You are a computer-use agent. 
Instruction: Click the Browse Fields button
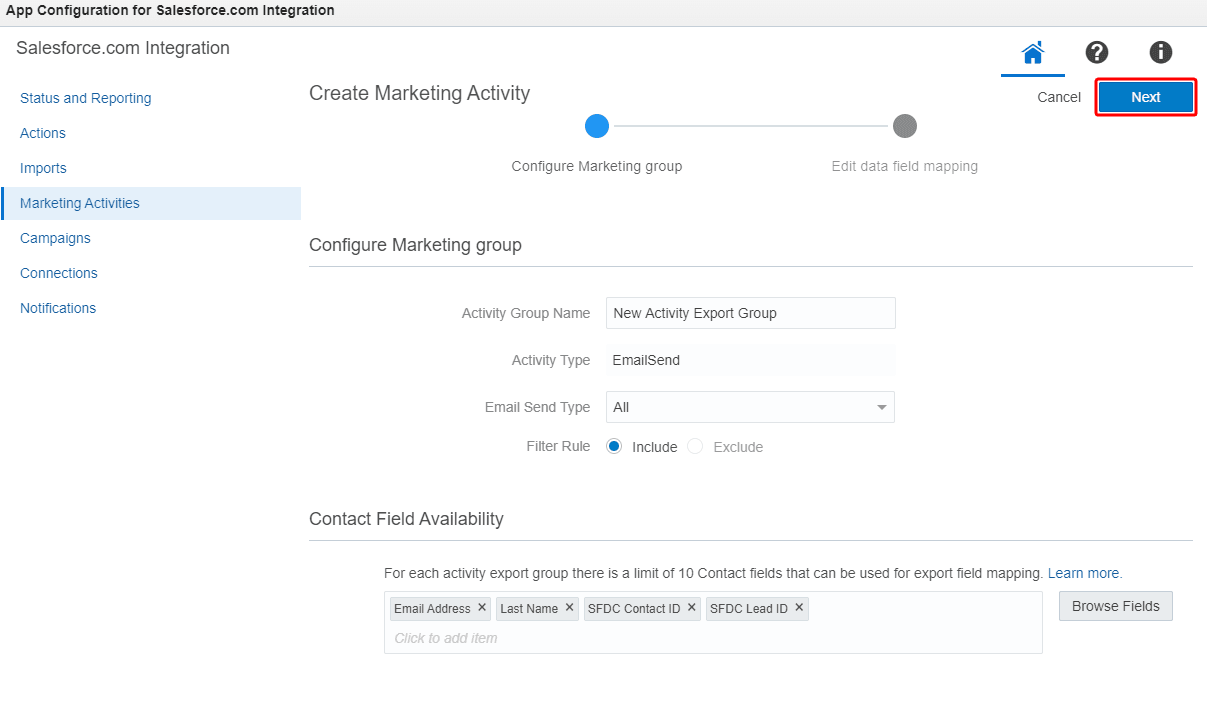point(1116,606)
